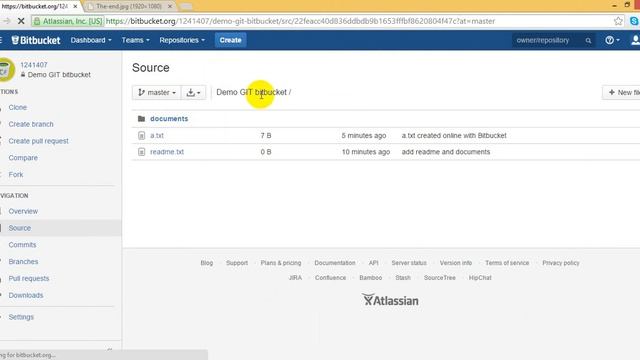Viewport: 640px width, 360px height.
Task: Expand the Dashboard menu
Action: (91, 40)
